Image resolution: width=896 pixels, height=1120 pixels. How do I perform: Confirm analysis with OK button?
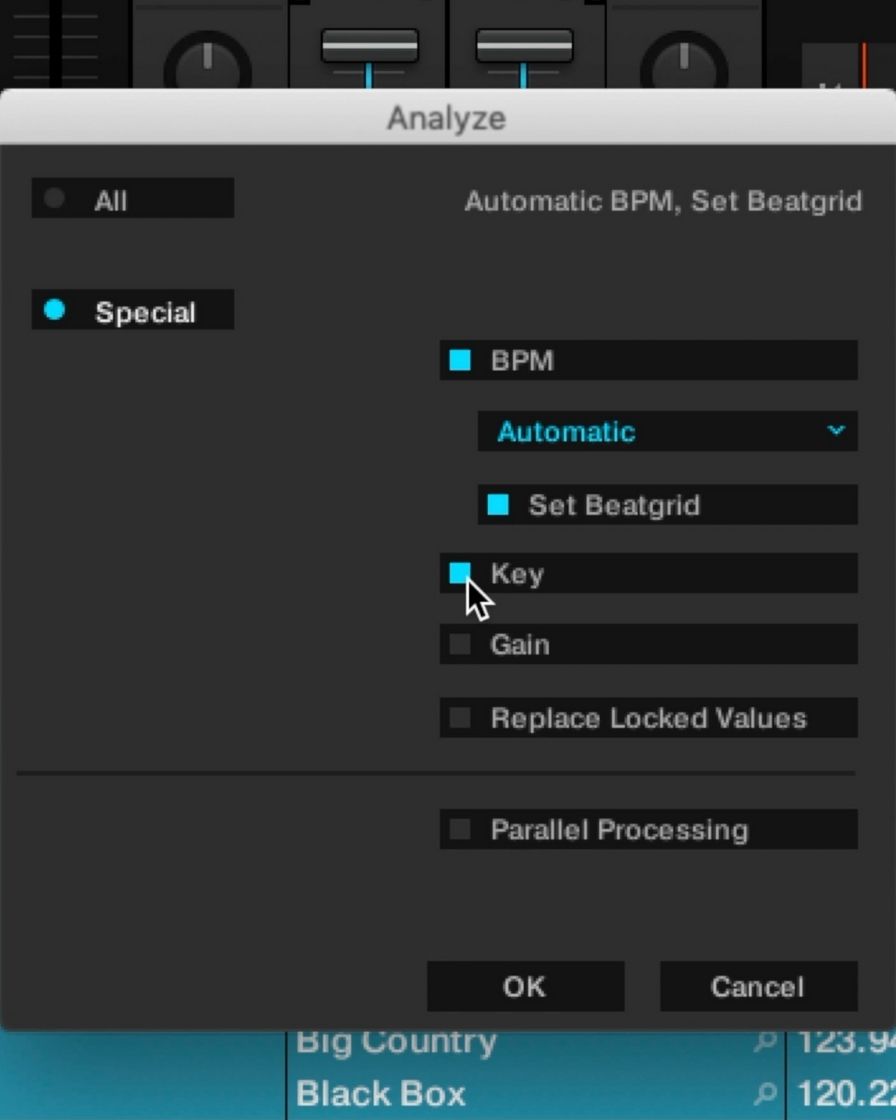525,986
